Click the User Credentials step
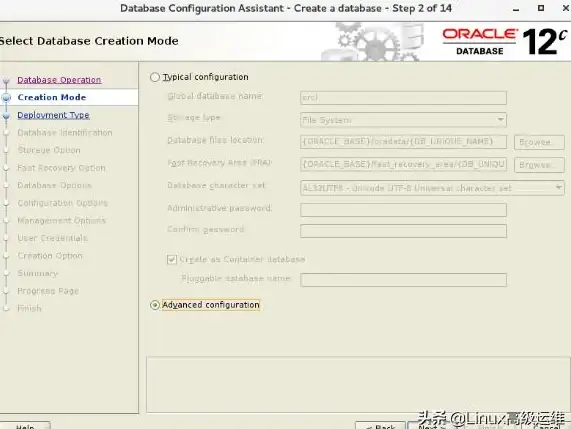Image resolution: width=571 pixels, height=429 pixels. (52, 238)
